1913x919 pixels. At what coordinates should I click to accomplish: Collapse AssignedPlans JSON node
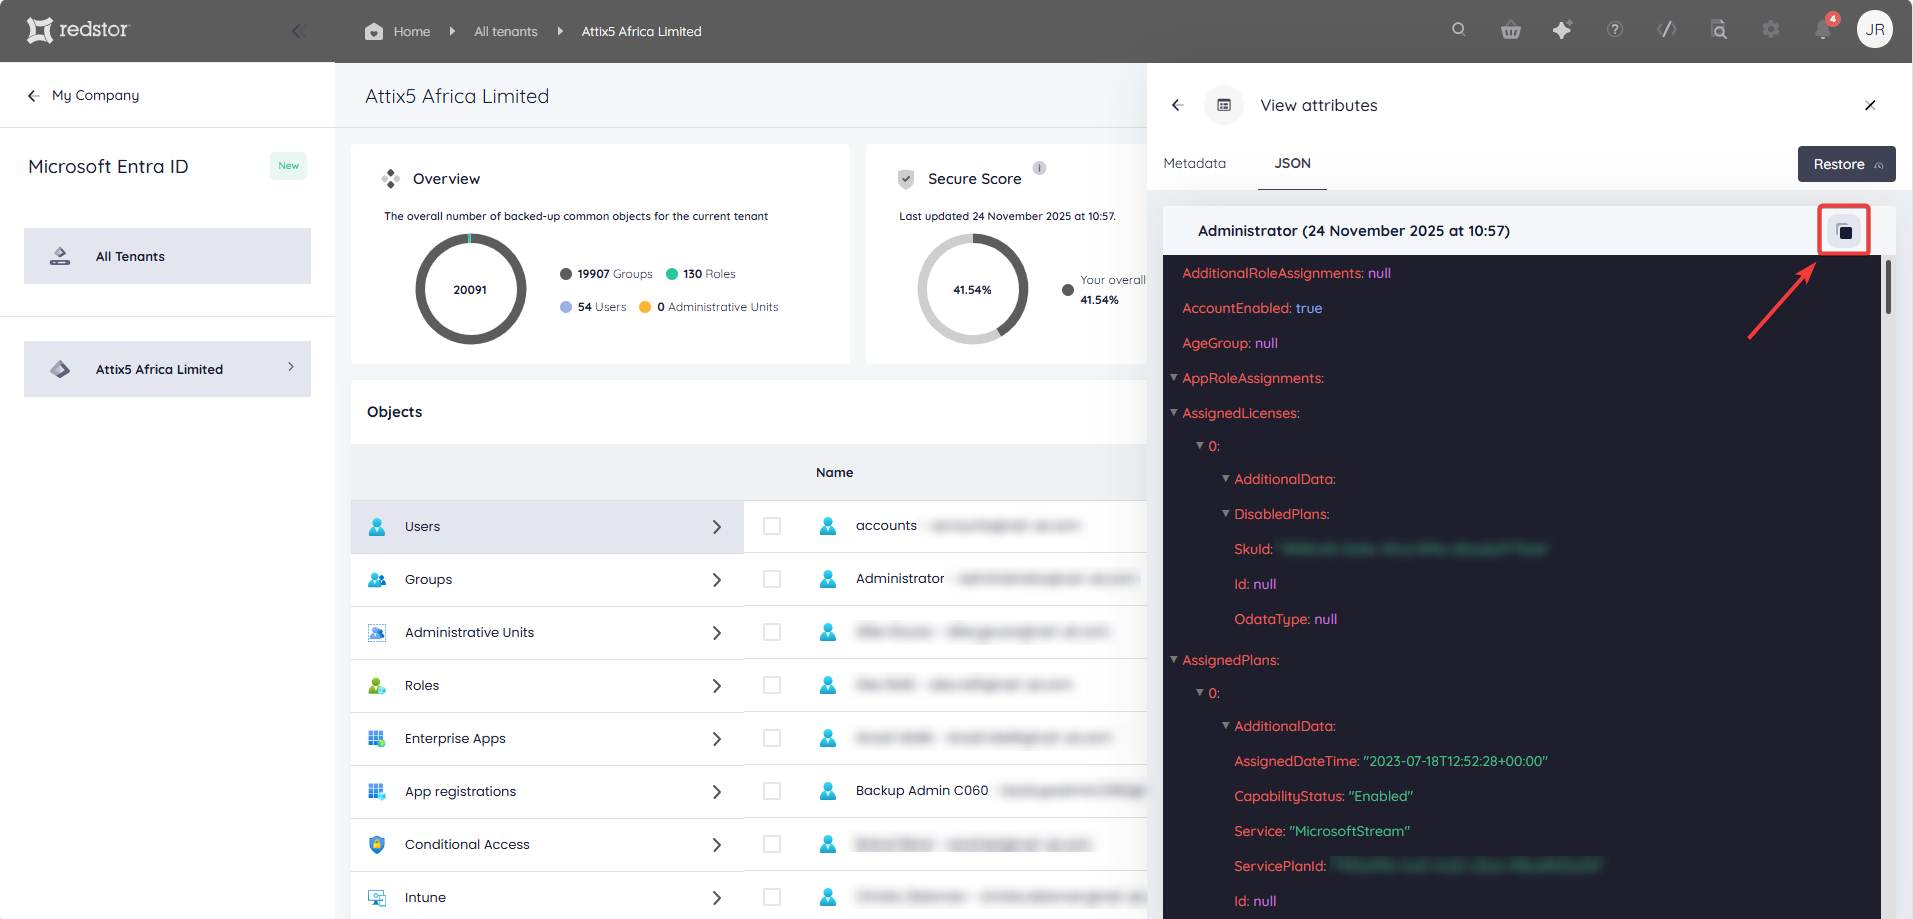point(1174,659)
